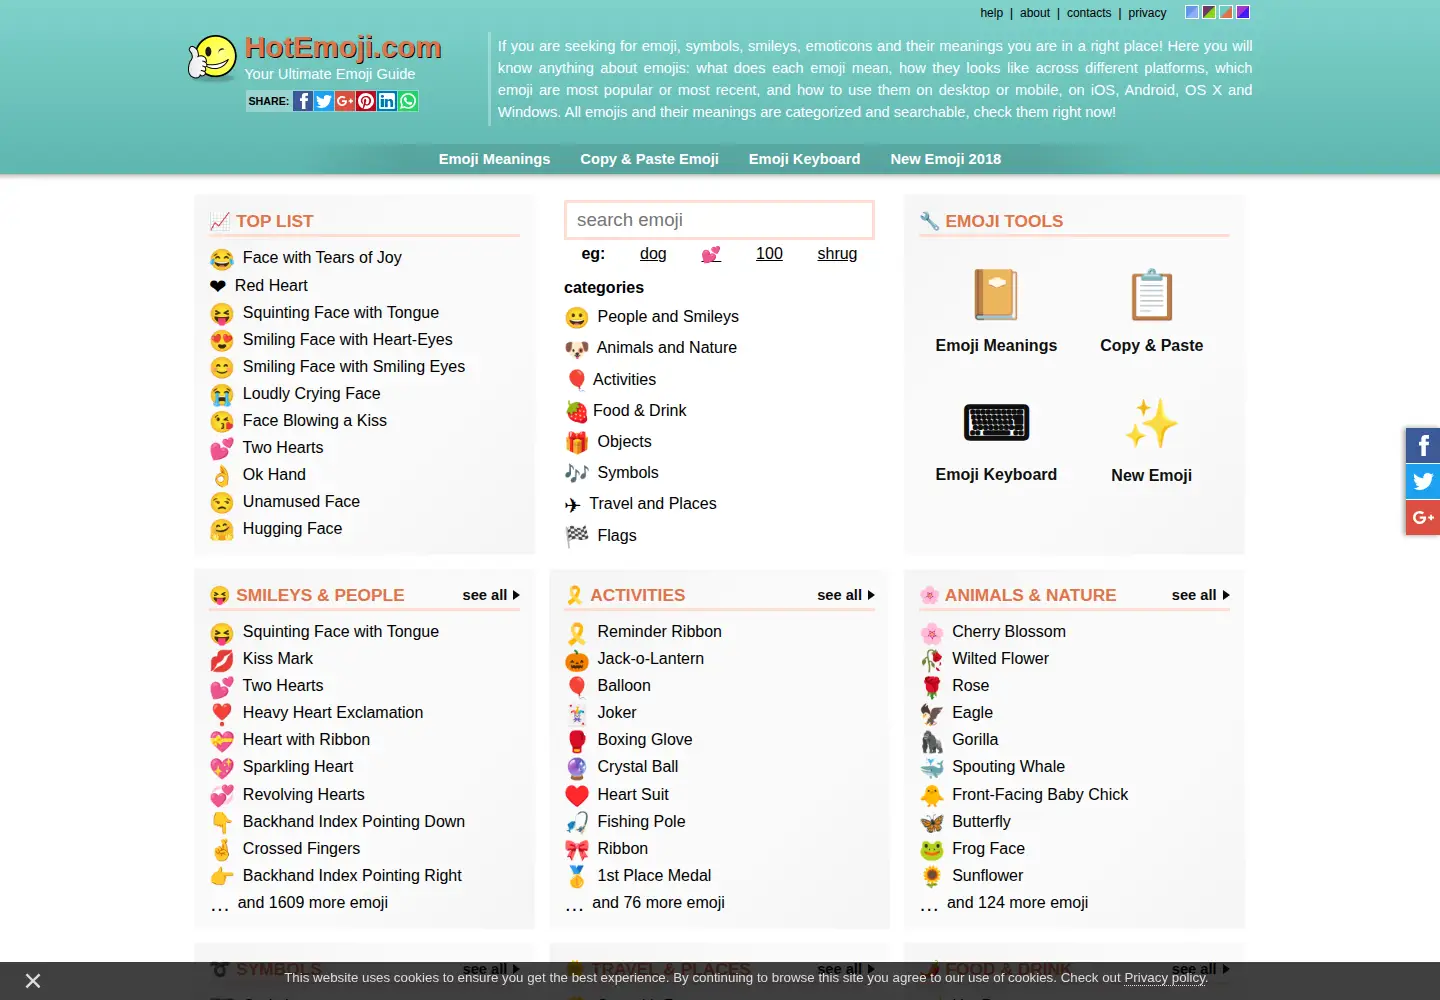Share page on WhatsApp
Screen dimensions: 1440x1000
(408, 101)
